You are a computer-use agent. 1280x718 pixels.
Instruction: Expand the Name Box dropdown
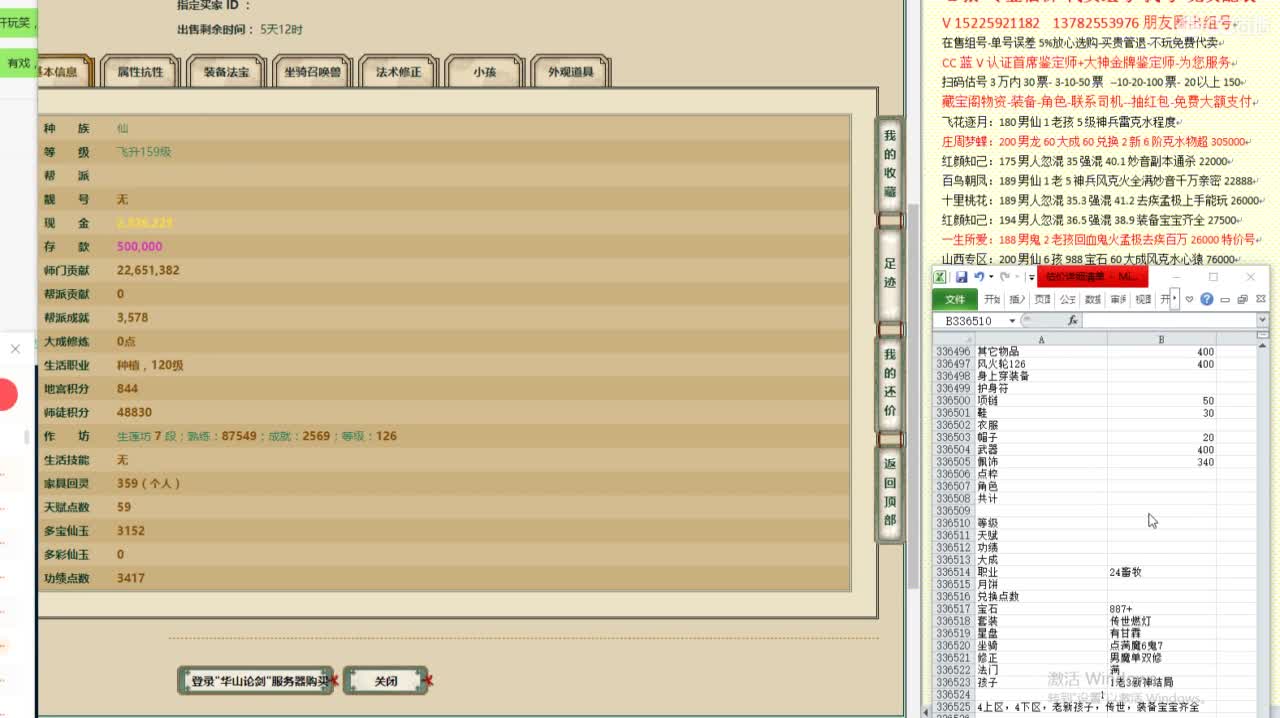pyautogui.click(x=1012, y=321)
